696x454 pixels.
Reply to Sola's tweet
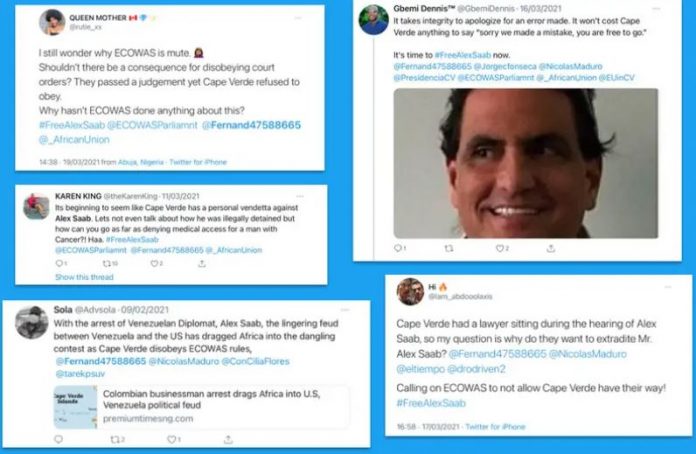(58, 439)
